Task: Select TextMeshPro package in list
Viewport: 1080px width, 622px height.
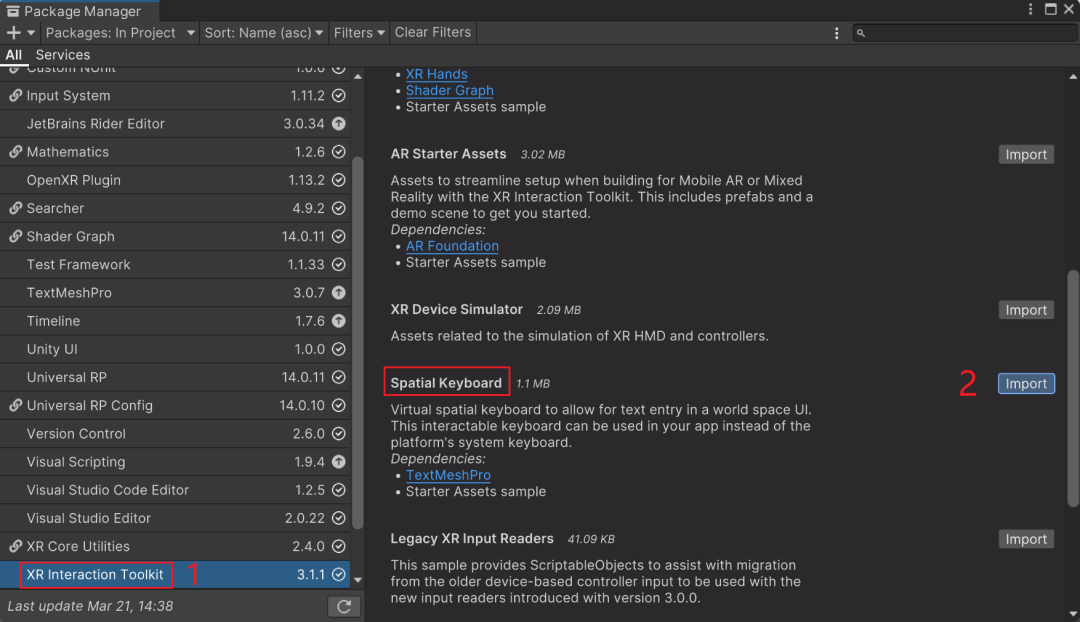Action: tap(176, 293)
